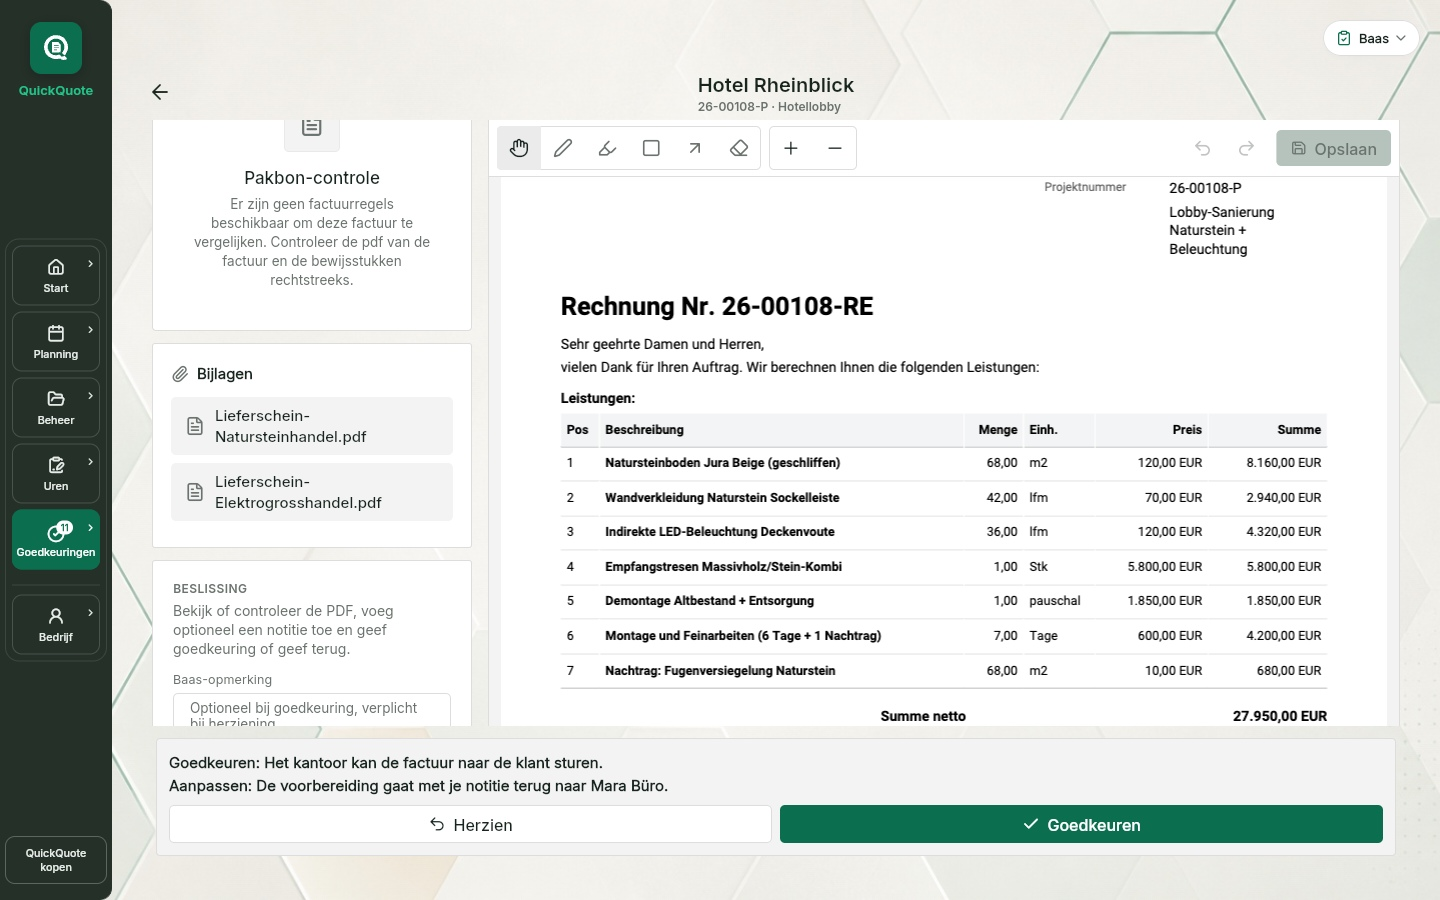
Task: Click the QuickQuote logo
Action: coord(56,48)
